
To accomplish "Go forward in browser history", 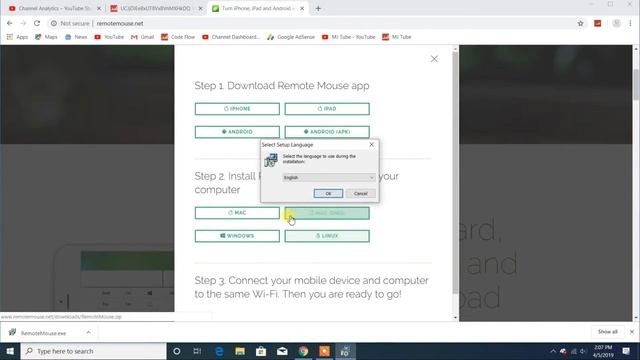I will click(x=23, y=23).
